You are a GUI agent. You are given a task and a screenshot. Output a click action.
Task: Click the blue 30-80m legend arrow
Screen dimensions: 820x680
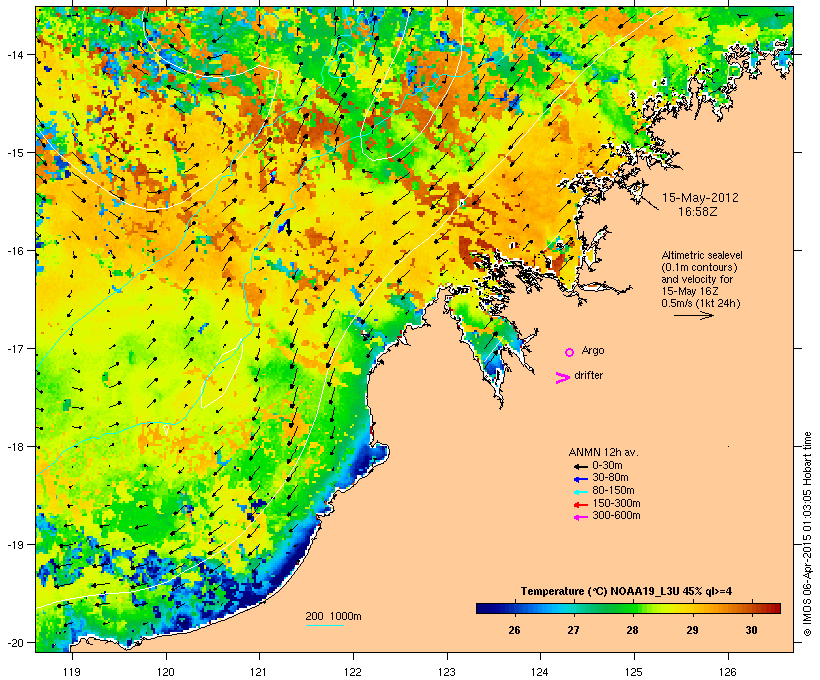click(580, 479)
